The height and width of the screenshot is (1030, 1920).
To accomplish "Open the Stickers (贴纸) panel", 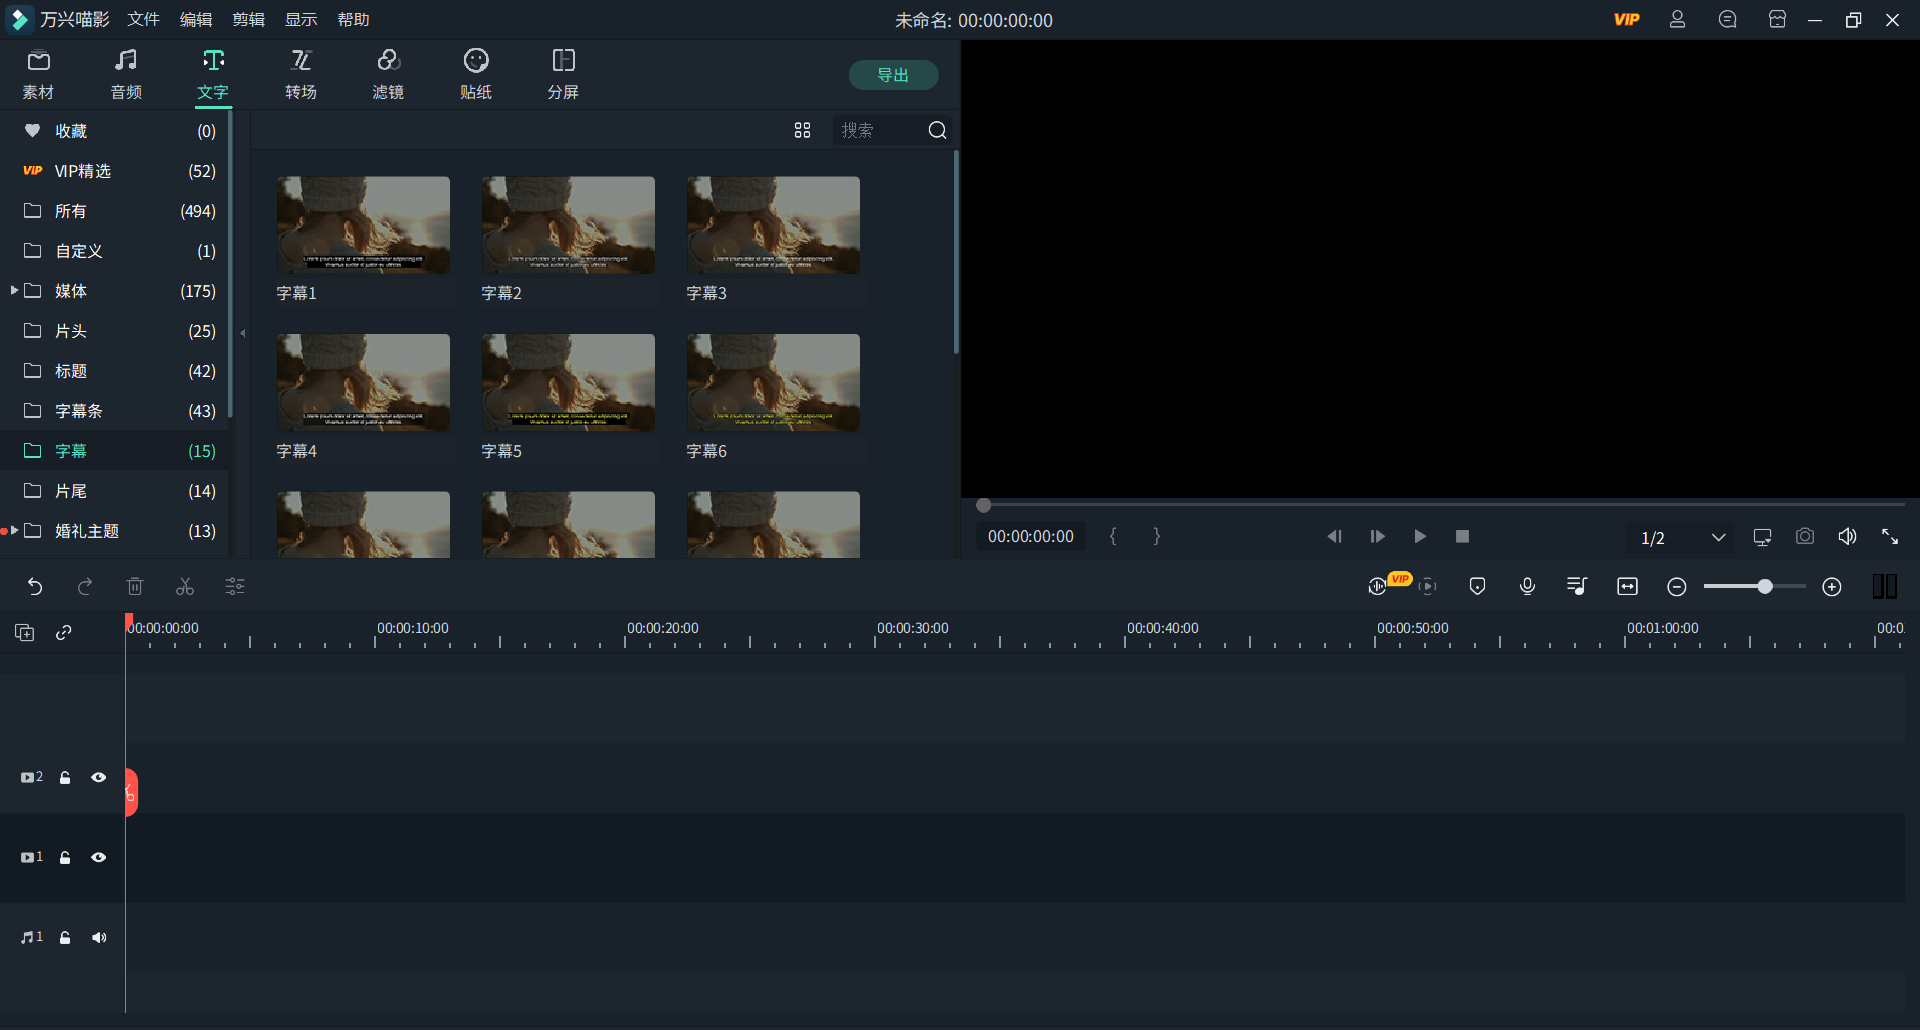I will click(x=476, y=74).
